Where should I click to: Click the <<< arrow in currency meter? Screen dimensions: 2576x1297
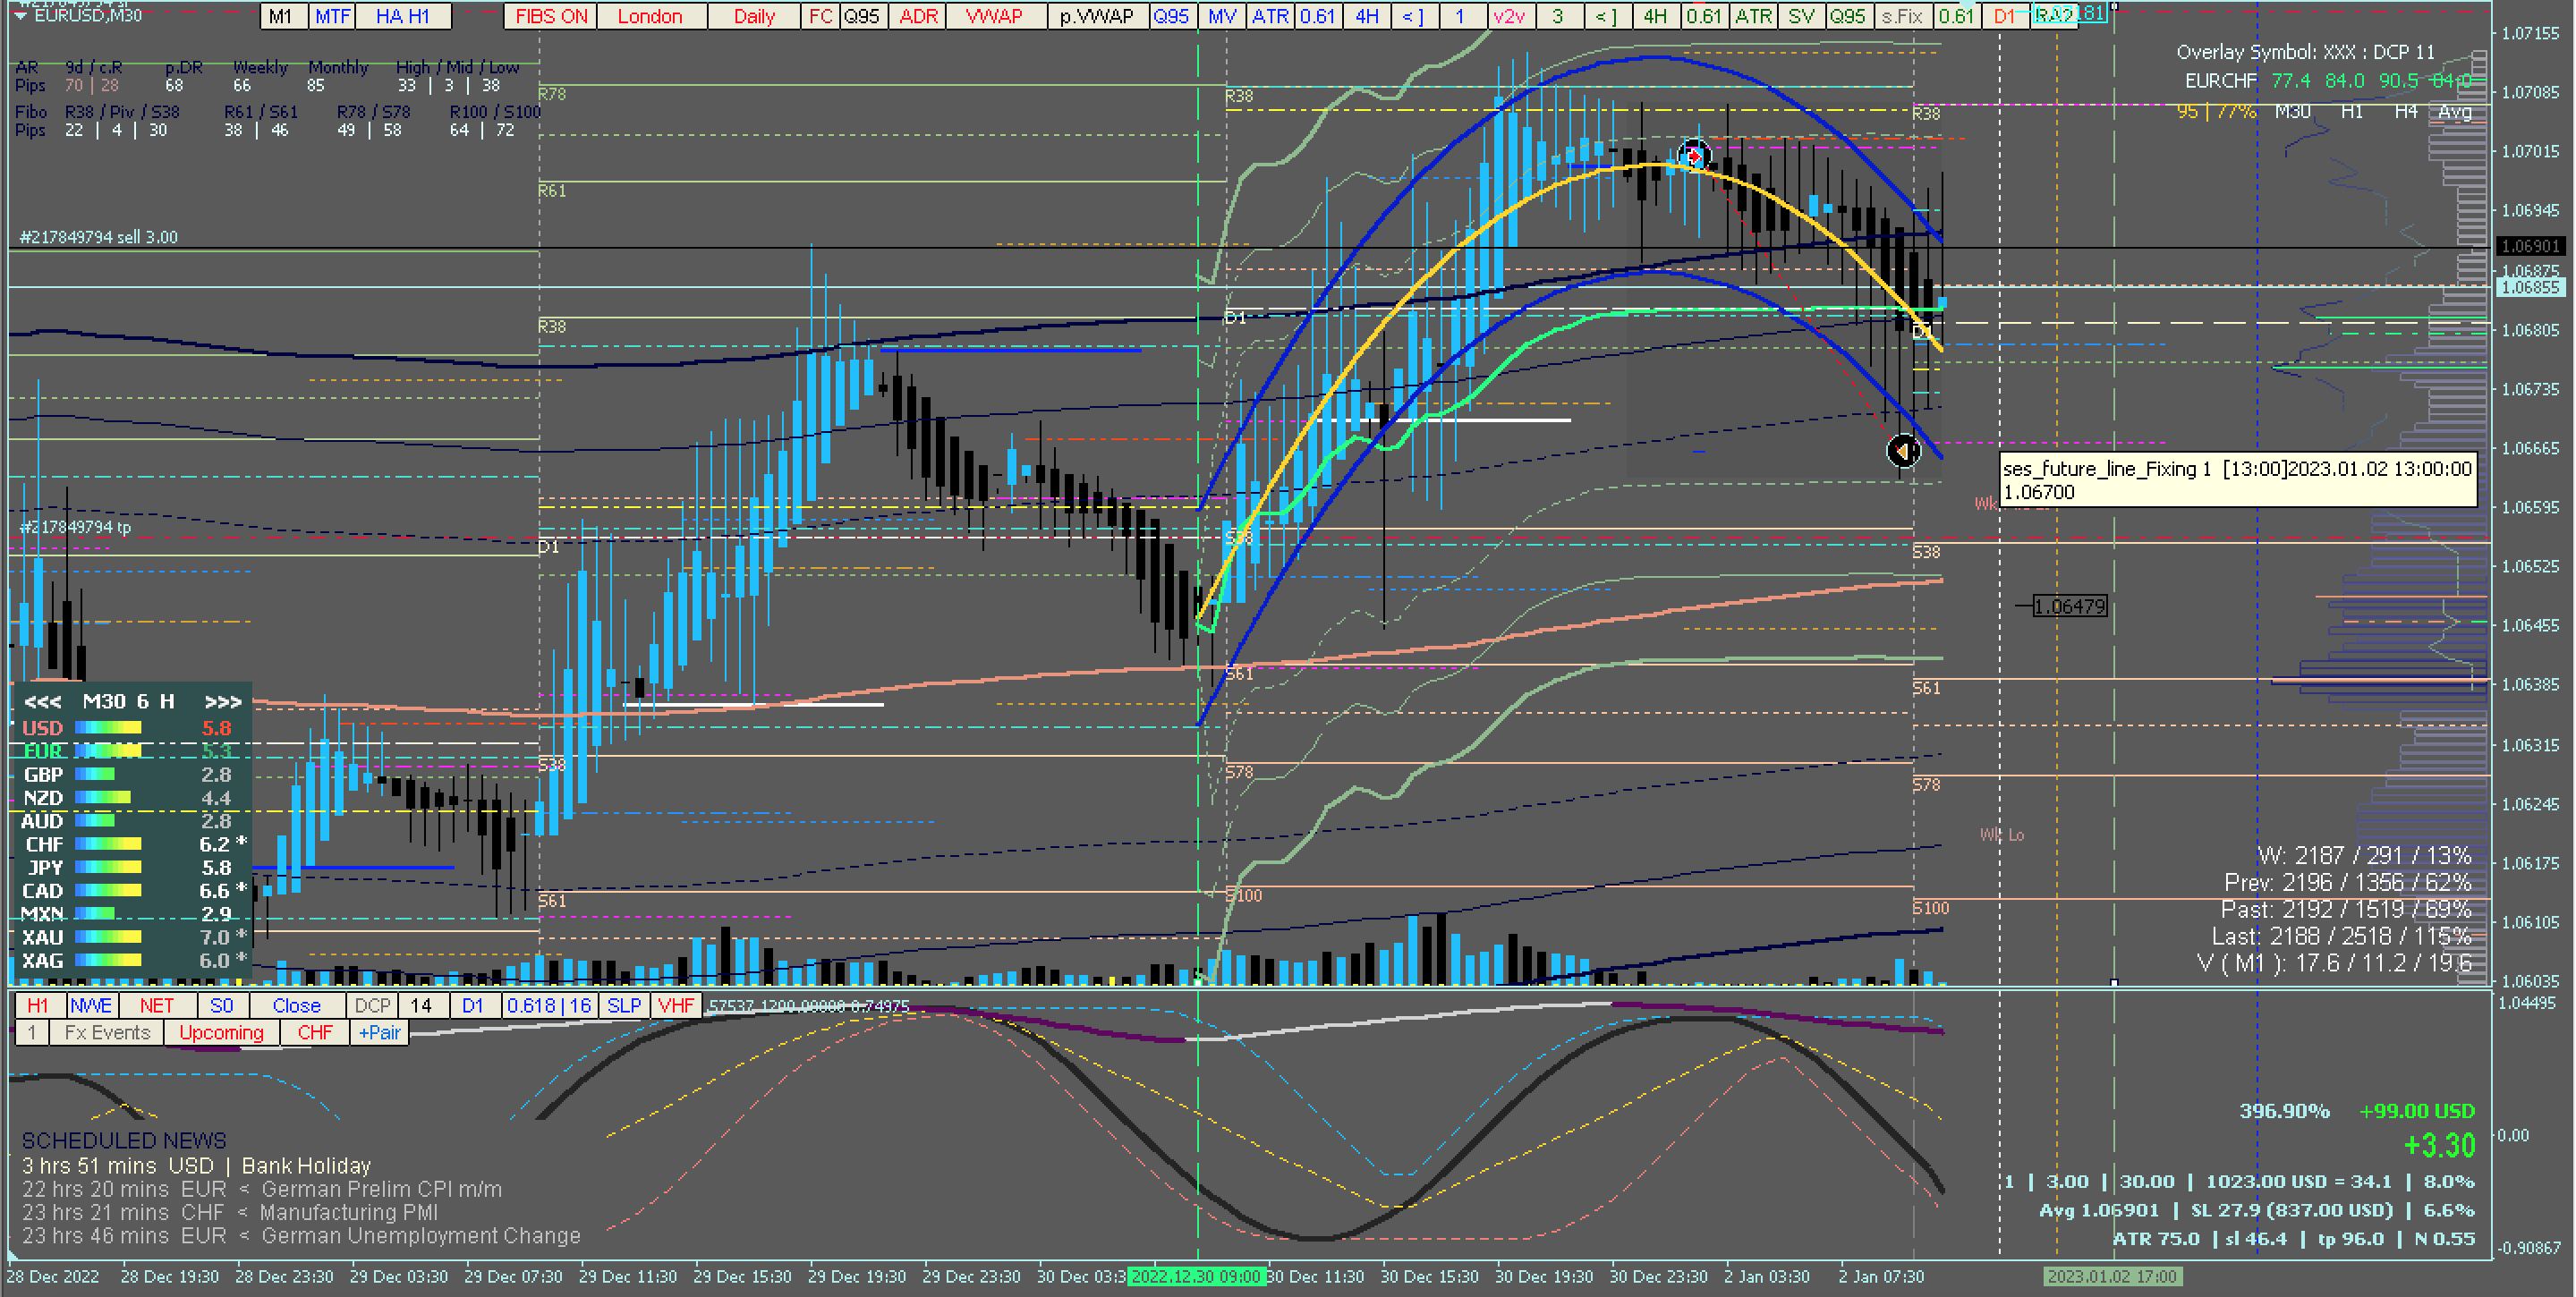(x=42, y=702)
